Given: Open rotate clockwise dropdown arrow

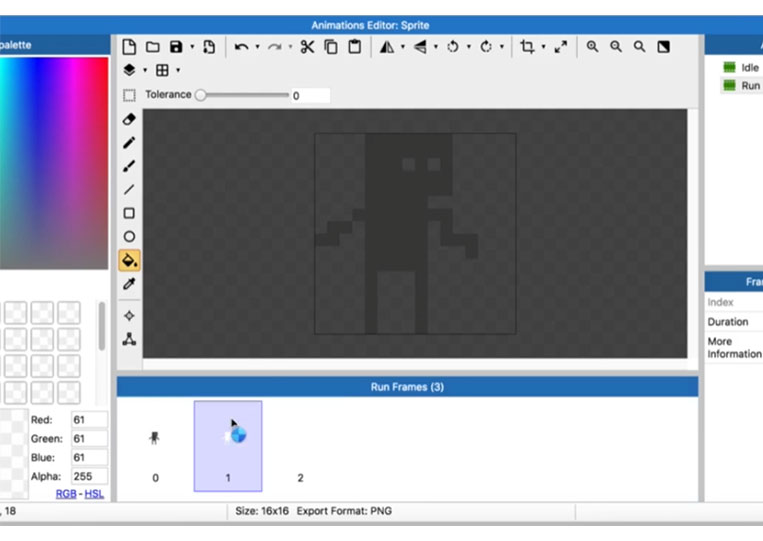Looking at the screenshot, I should tap(502, 47).
